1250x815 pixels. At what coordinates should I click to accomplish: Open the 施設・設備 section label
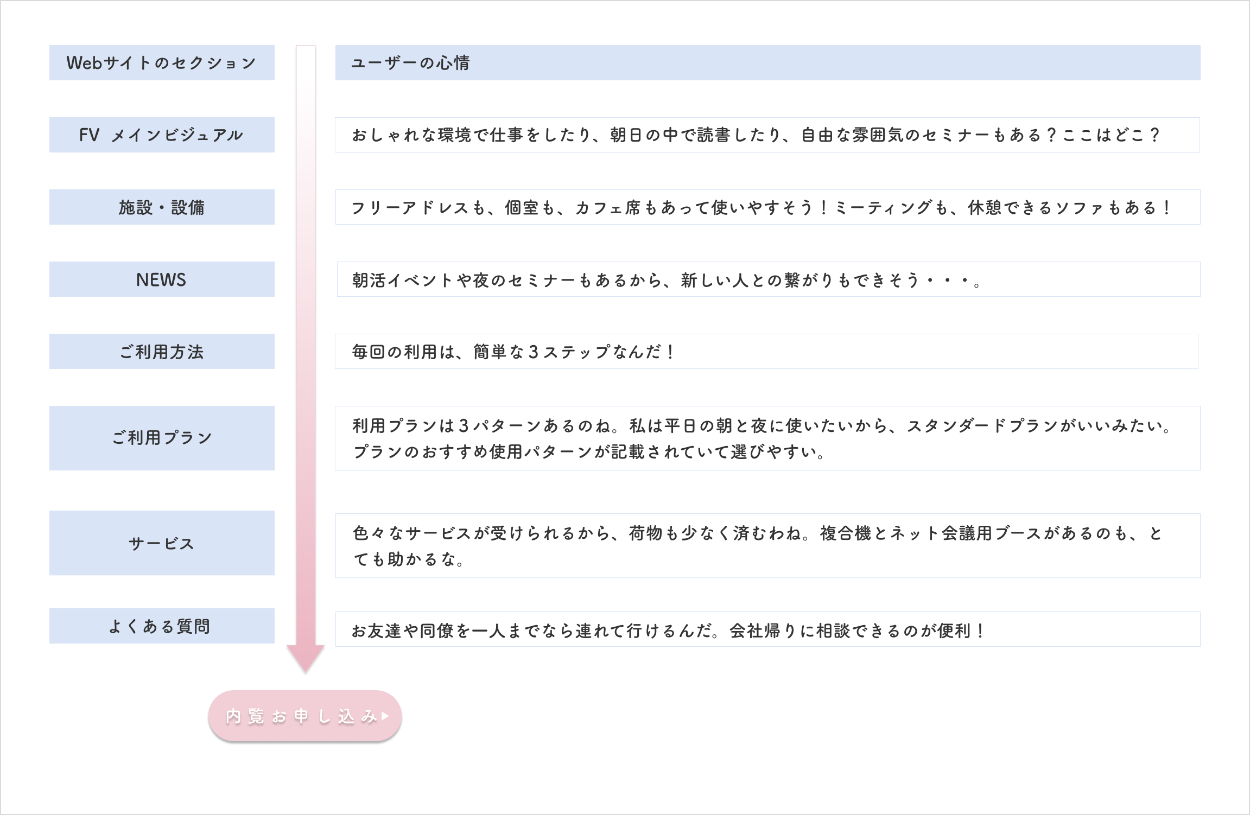(162, 207)
